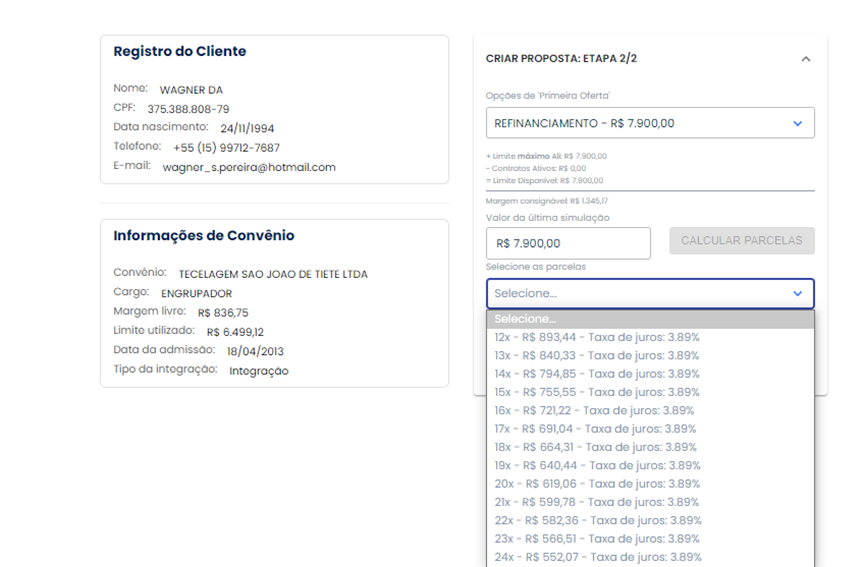Screen dimensions: 864x567
Task: Pick the 16x - R$ 721,22 installment
Action: coord(594,410)
